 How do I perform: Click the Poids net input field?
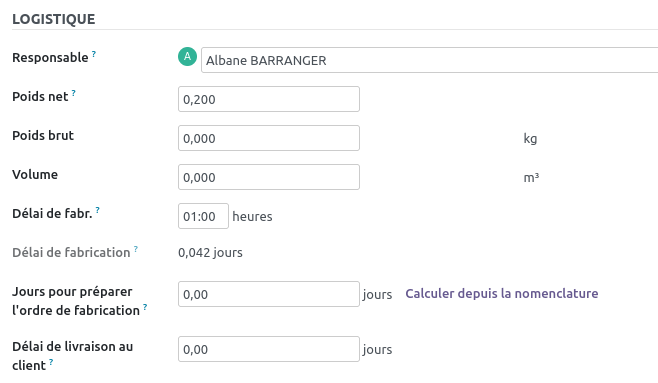tap(269, 99)
